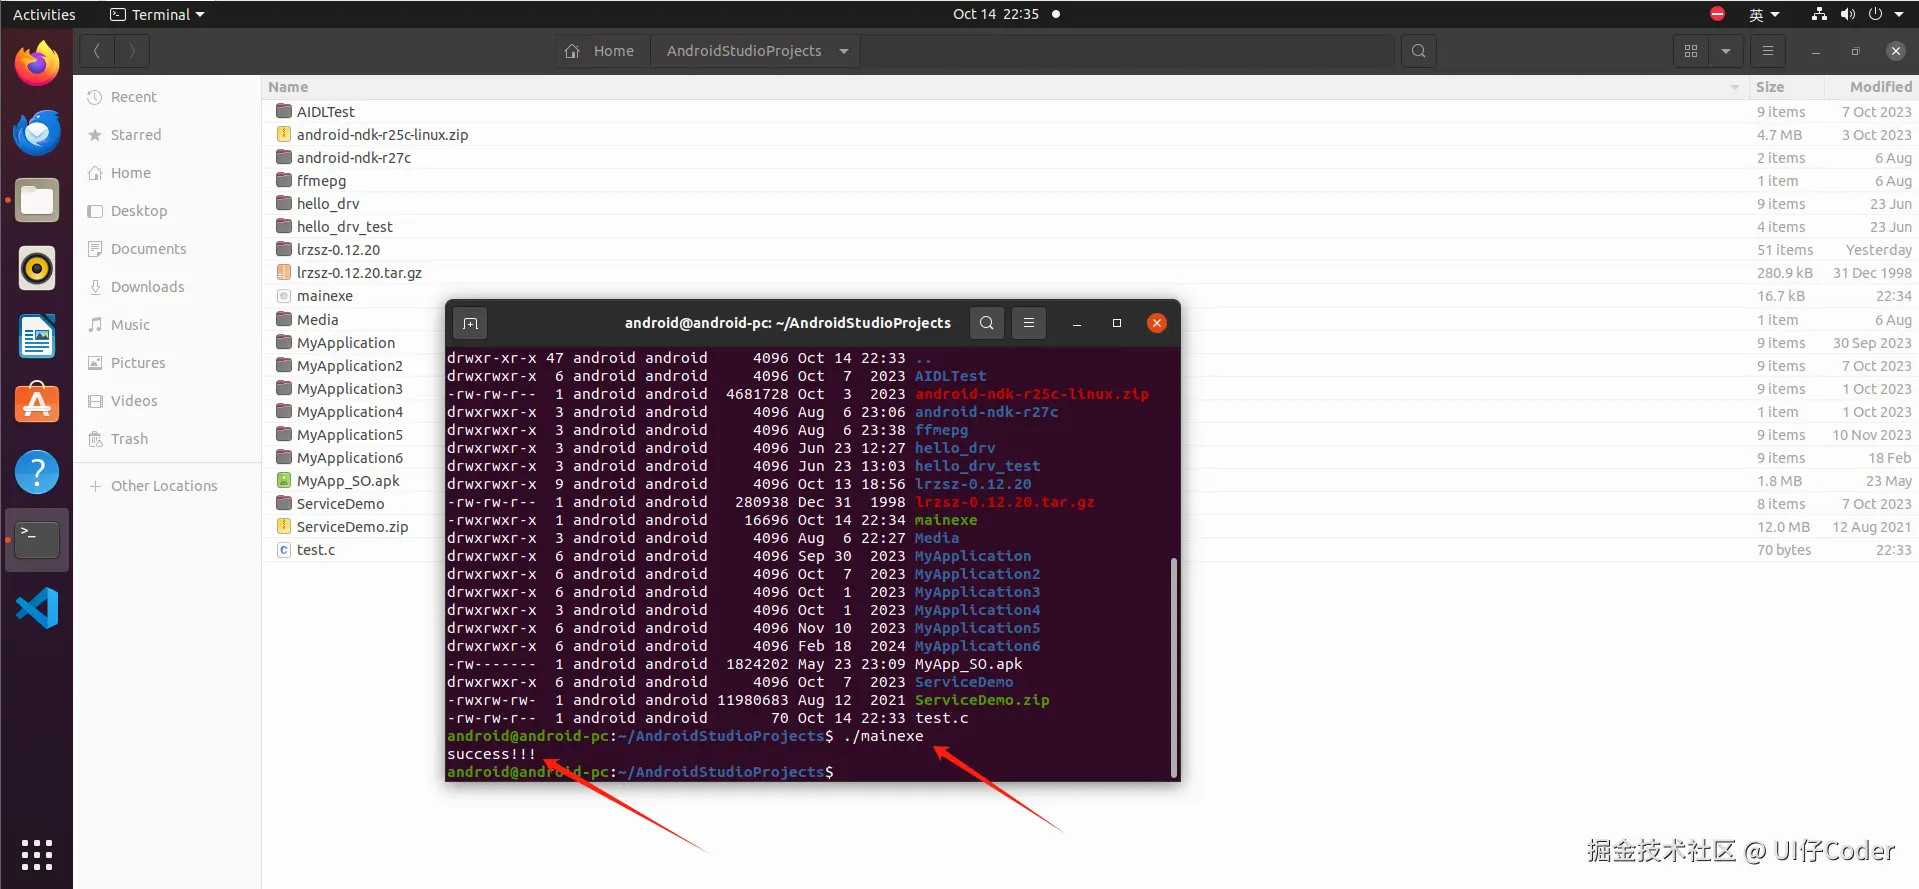Open the Terminal app menu in top bar
Image resolution: width=1919 pixels, height=889 pixels.
(157, 14)
